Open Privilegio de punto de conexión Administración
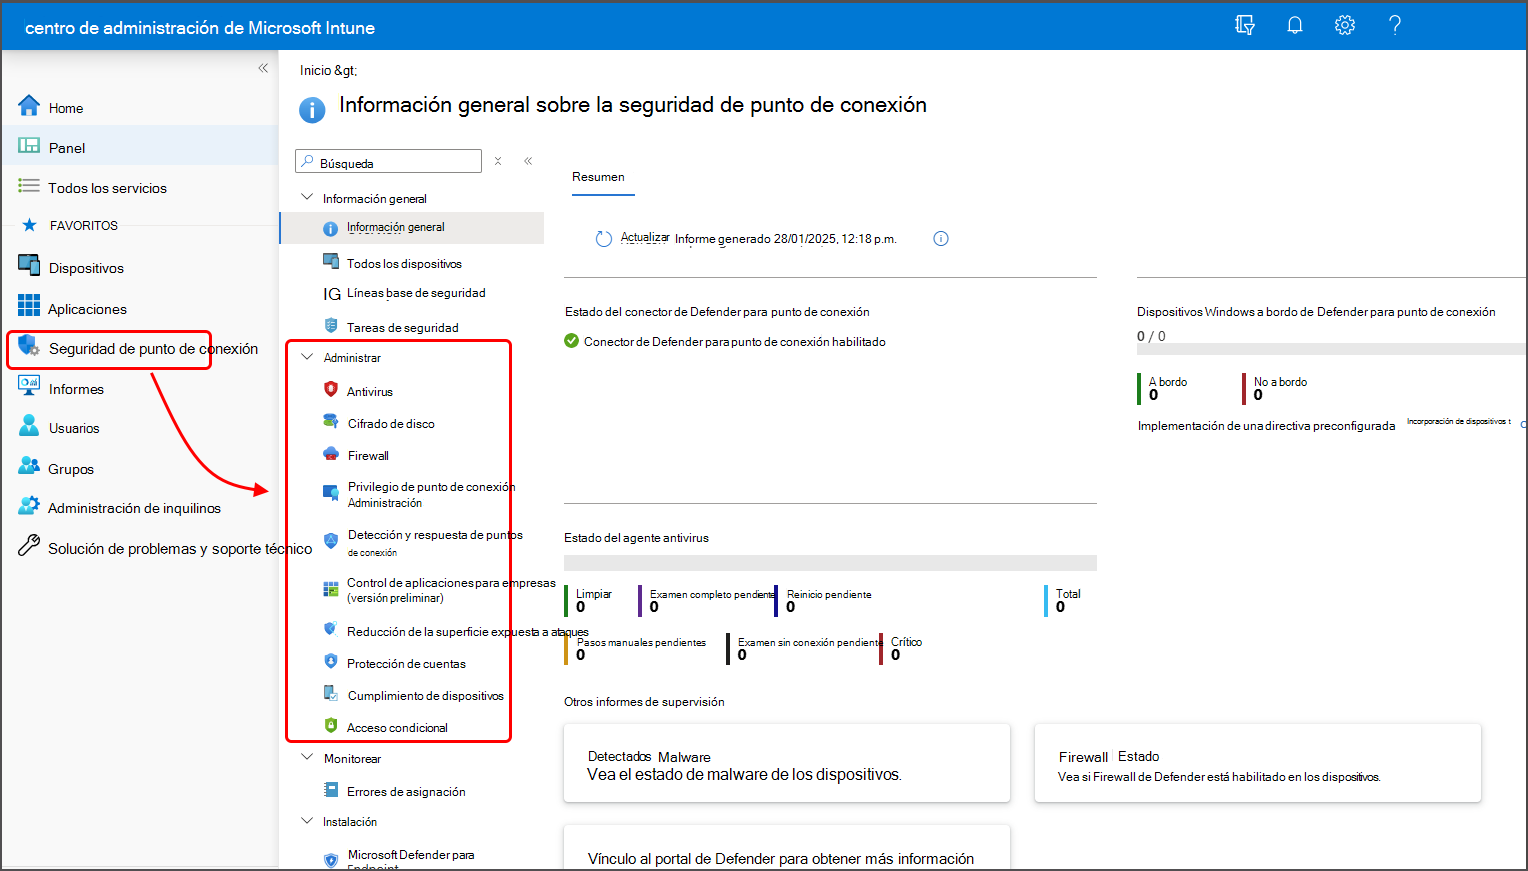1528x871 pixels. (x=431, y=495)
